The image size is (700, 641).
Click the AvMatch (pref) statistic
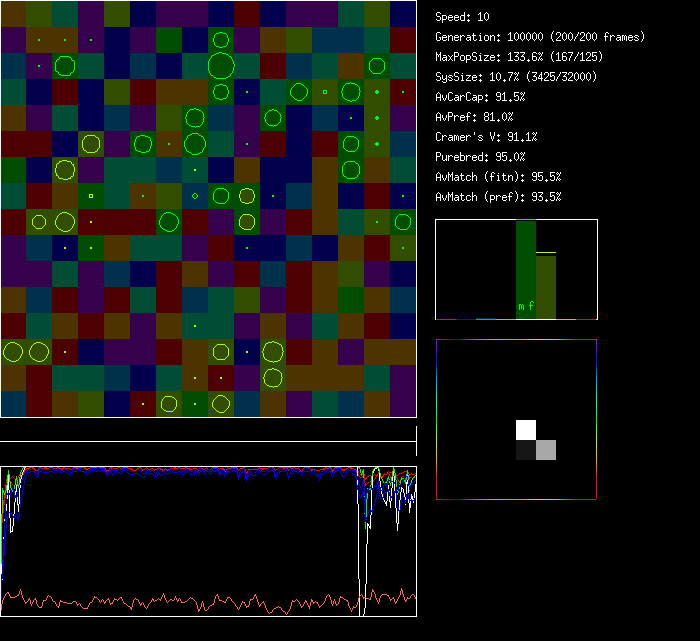(x=498, y=197)
